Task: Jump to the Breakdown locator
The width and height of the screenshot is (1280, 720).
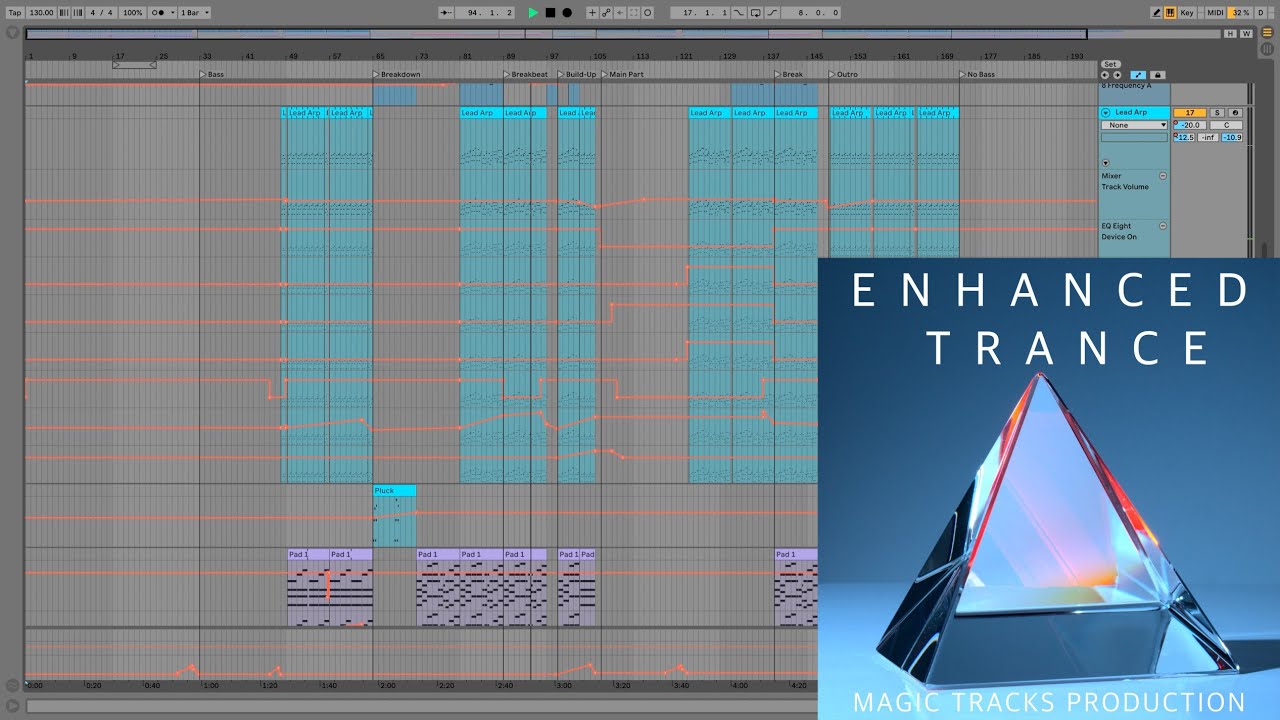Action: (397, 74)
